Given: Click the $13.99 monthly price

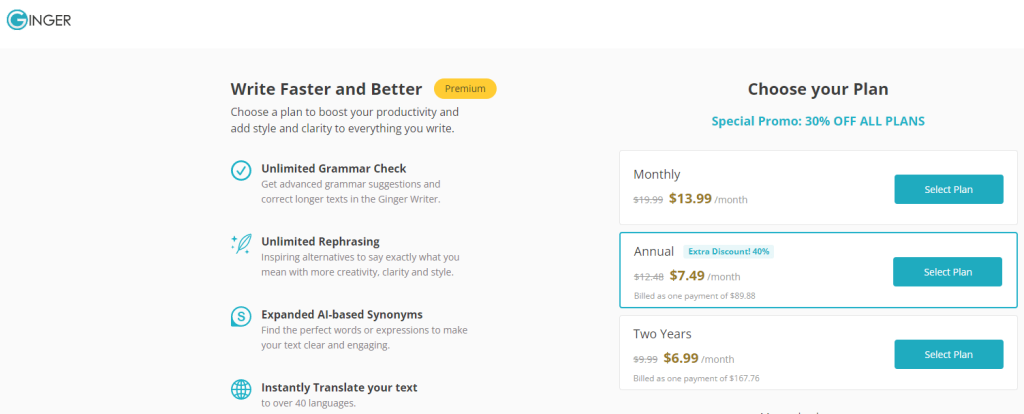Looking at the screenshot, I should [x=690, y=199].
